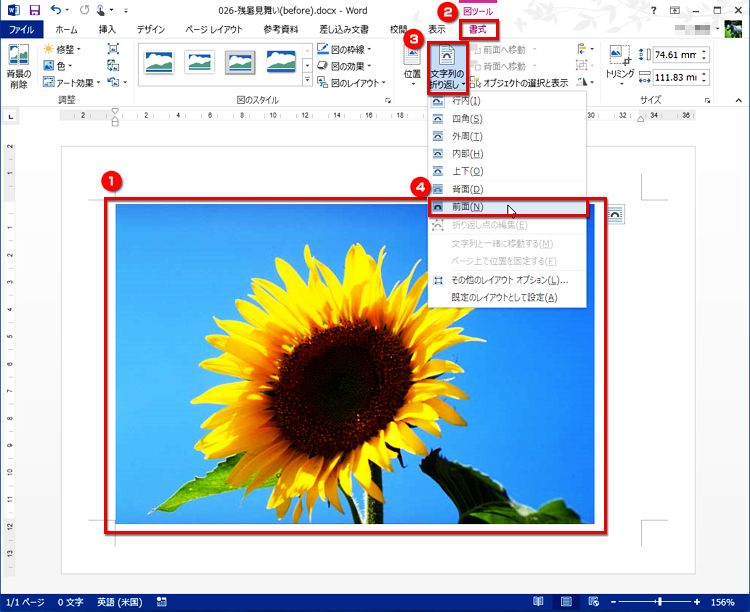The image size is (750, 612).
Task: Click the 0 文字 word count
Action: (x=70, y=602)
